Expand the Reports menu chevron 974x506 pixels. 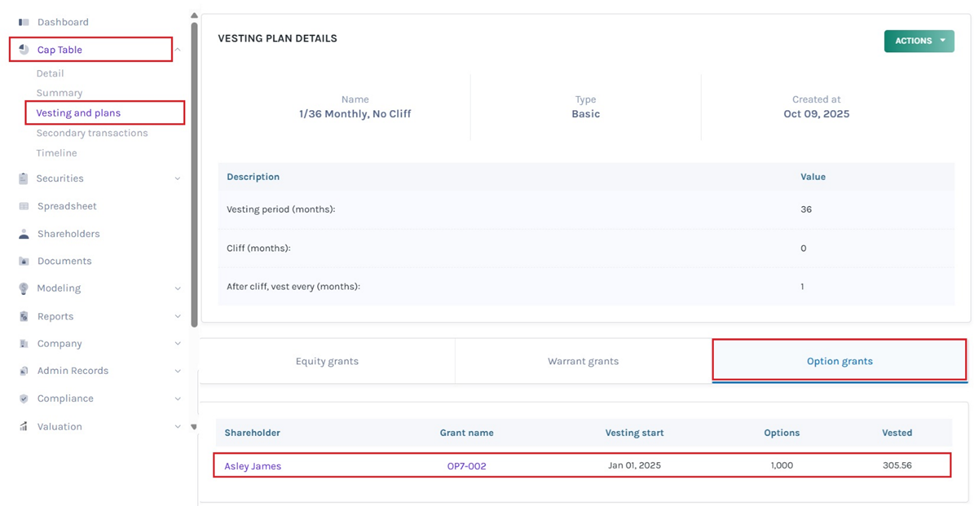click(x=178, y=317)
